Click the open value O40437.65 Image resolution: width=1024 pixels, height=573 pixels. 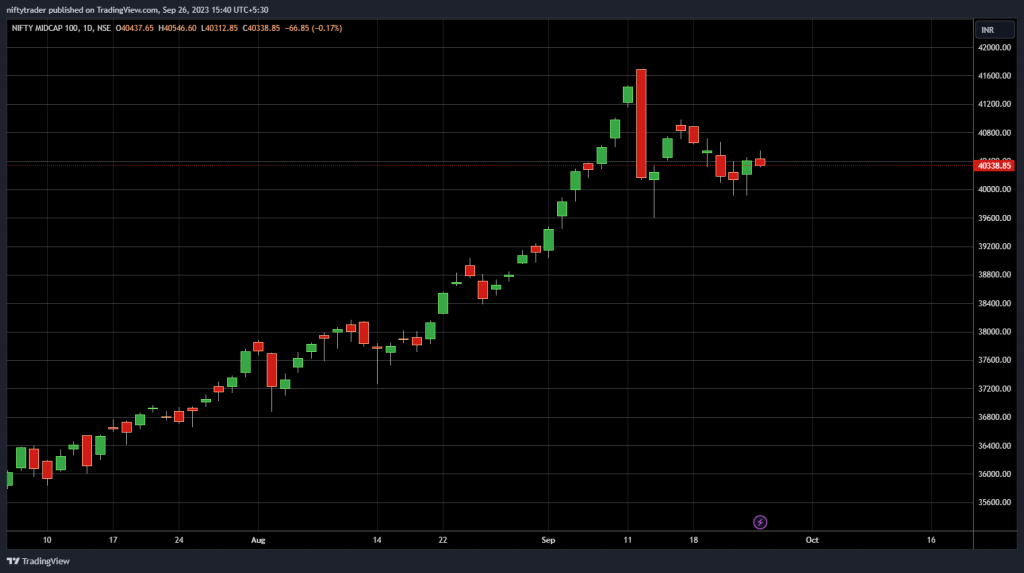click(135, 28)
